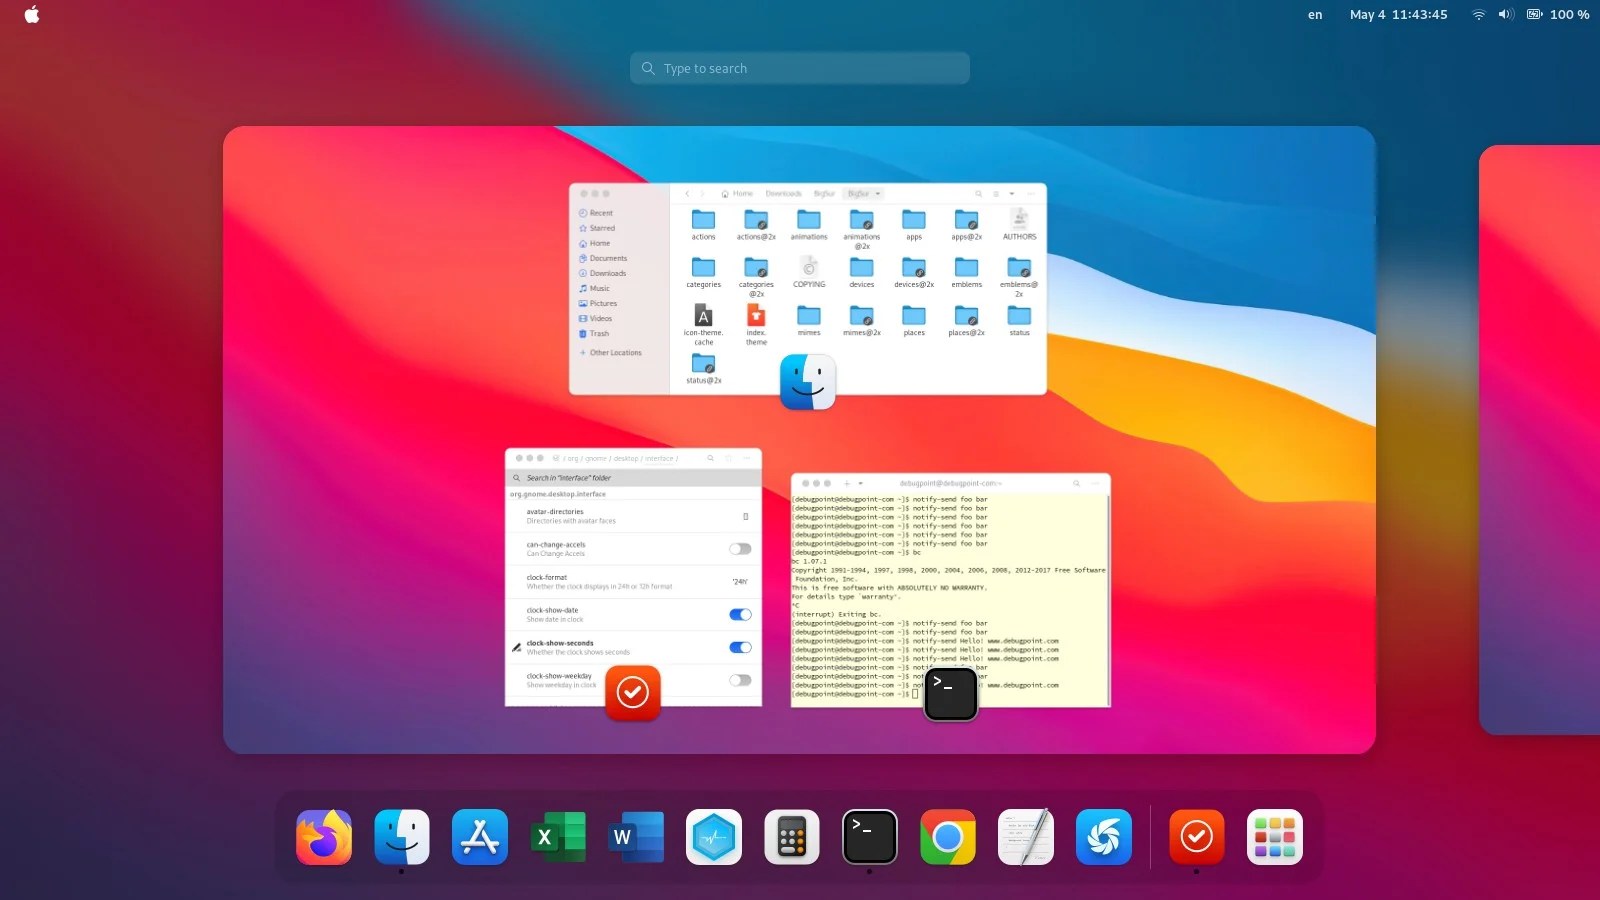Enable the can-change-accels toggle

(x=740, y=548)
